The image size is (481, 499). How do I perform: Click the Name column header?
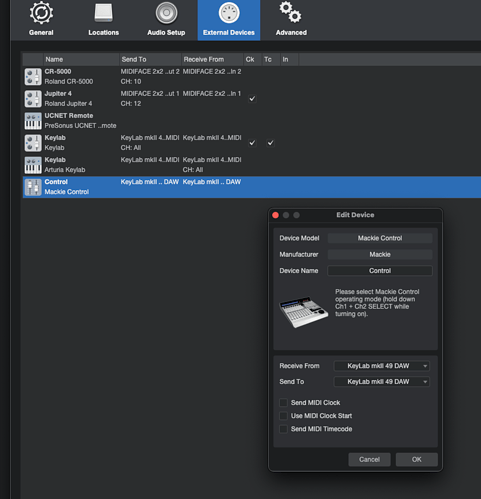(x=81, y=59)
